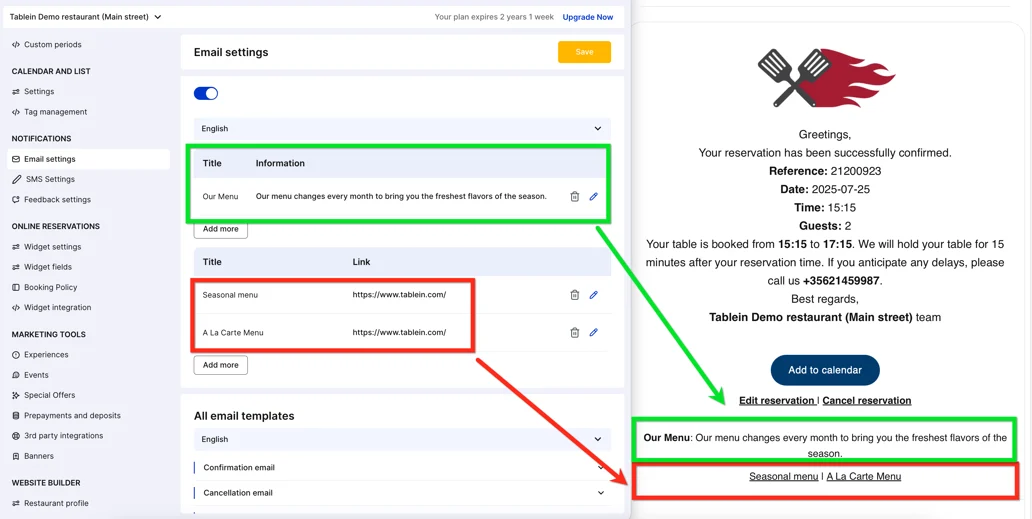Screen dimensions: 1032x519
Task: Delete the A La Carte Menu row
Action: (x=574, y=333)
